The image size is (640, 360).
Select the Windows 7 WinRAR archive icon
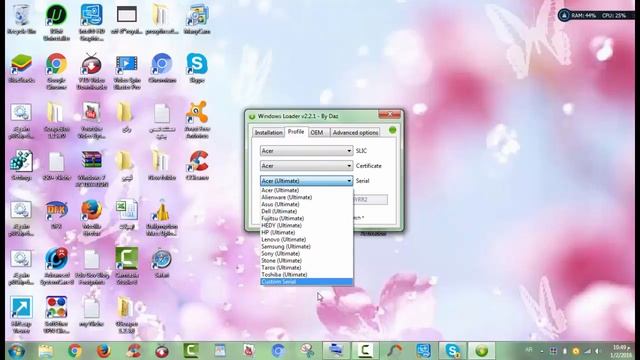91,169
